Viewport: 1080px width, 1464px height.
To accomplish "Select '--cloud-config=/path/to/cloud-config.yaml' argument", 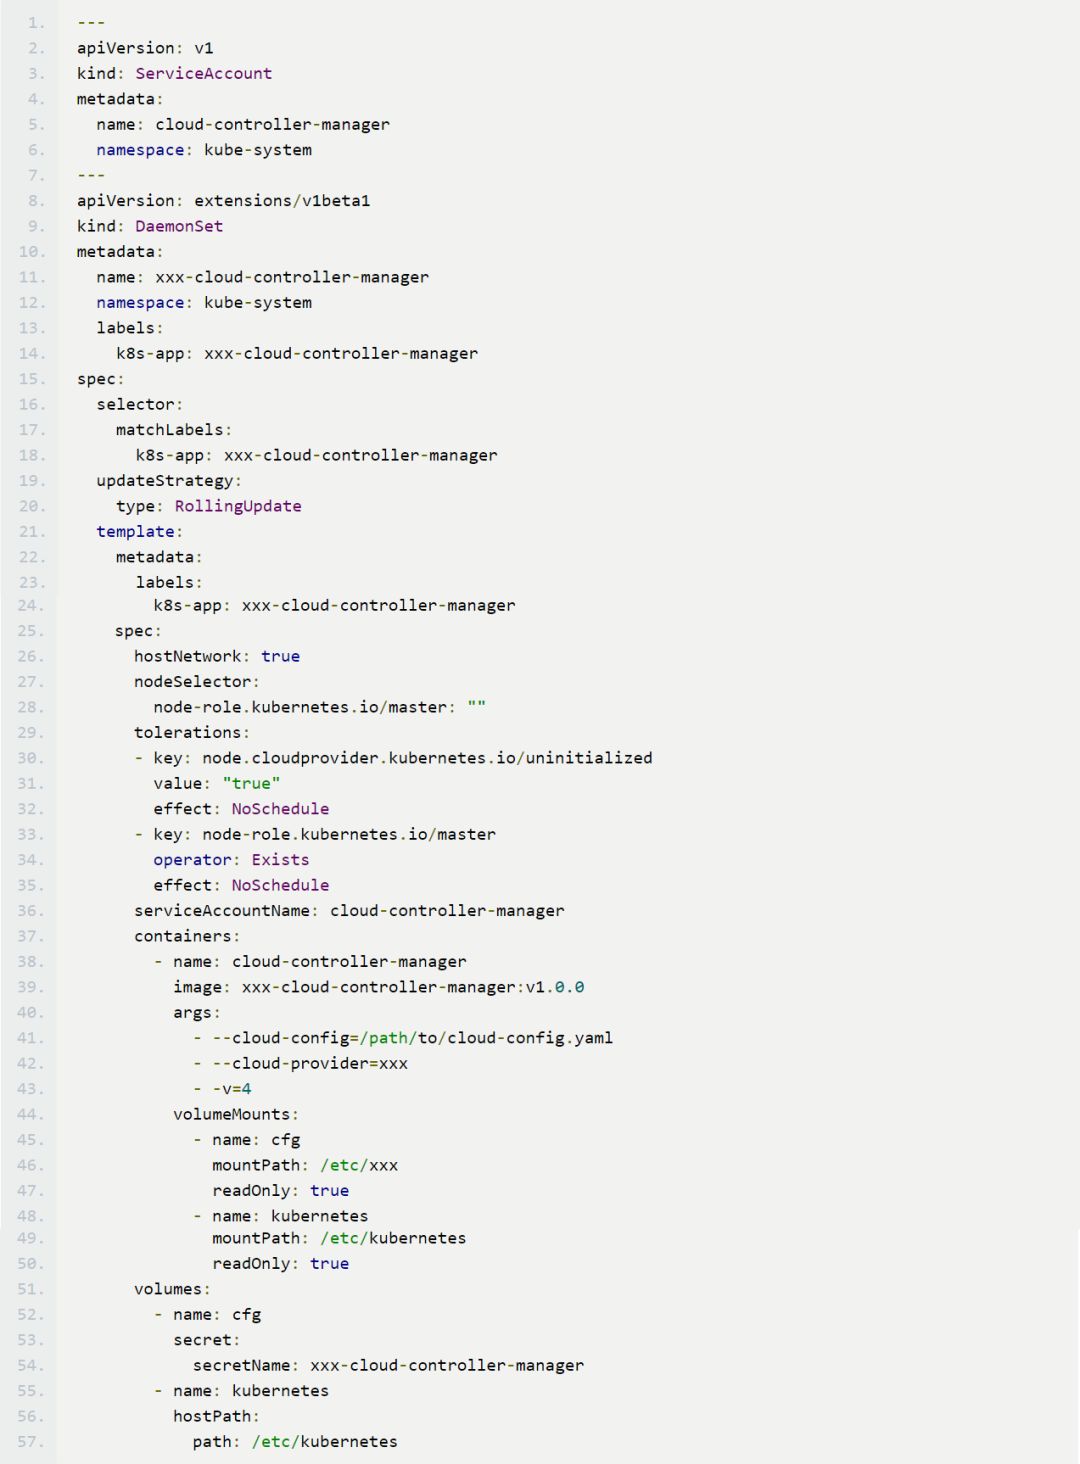I will pos(403,1038).
